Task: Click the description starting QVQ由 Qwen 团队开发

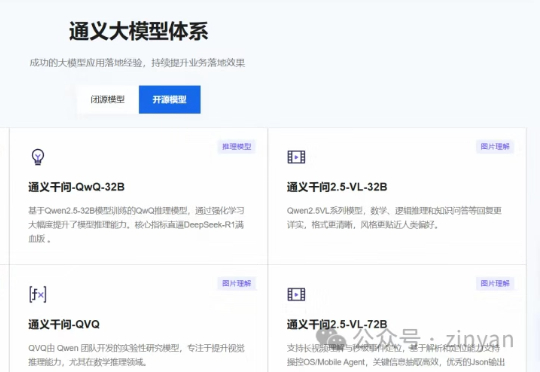Action: (136, 355)
